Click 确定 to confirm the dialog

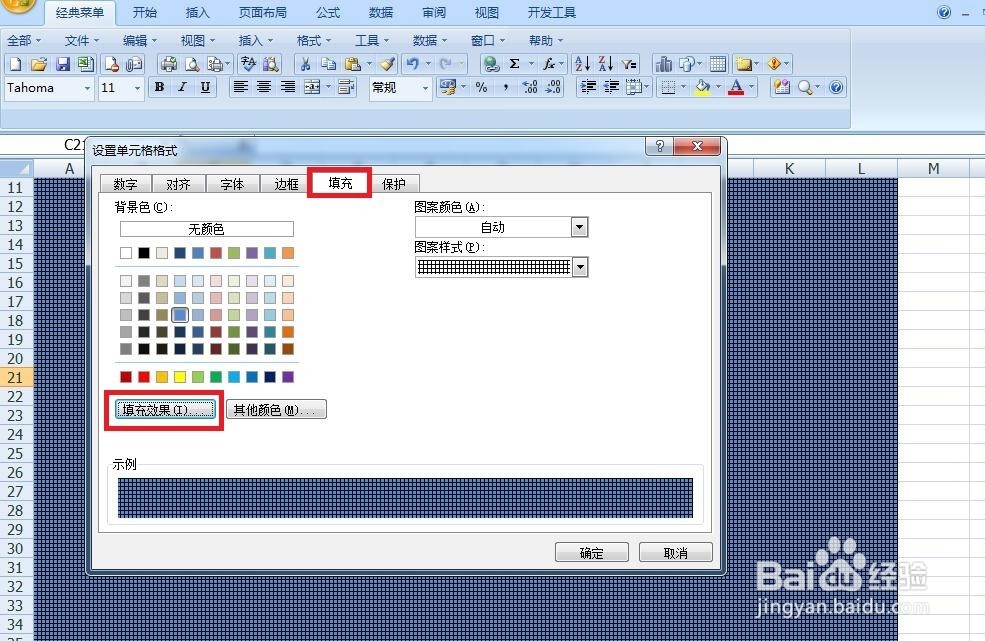pyautogui.click(x=592, y=552)
